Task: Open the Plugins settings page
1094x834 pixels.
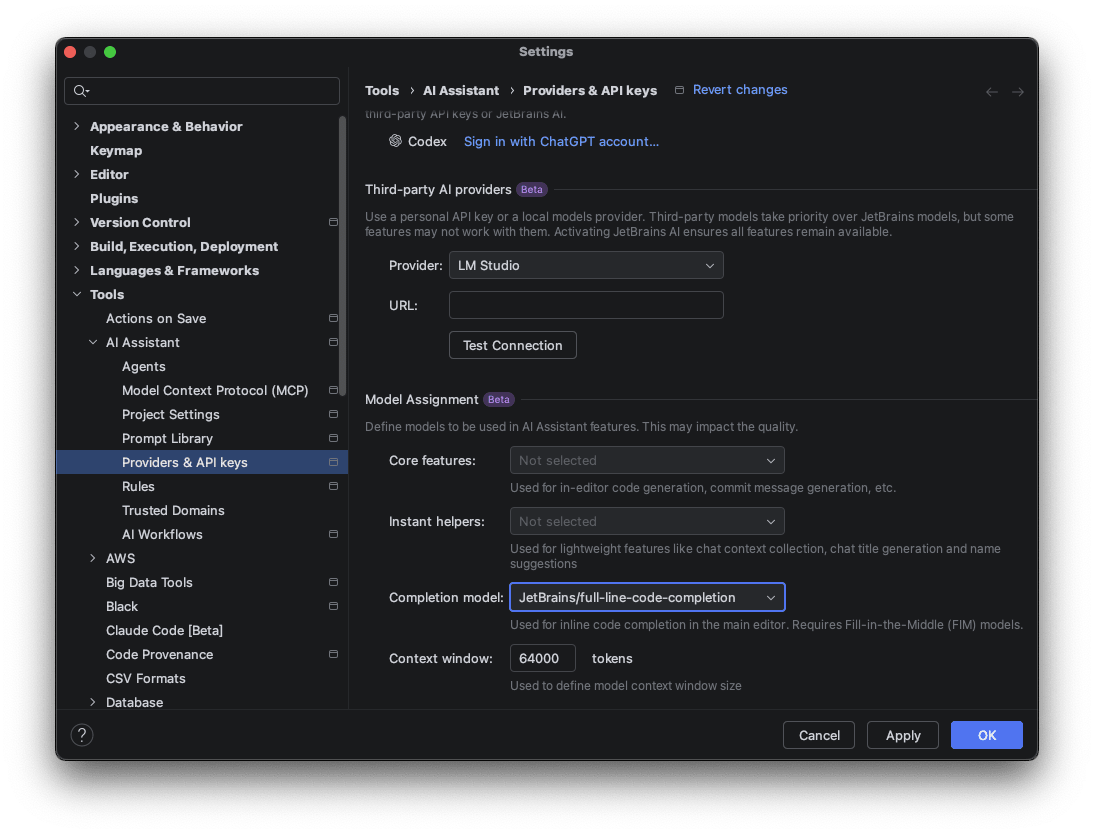Action: [x=114, y=198]
